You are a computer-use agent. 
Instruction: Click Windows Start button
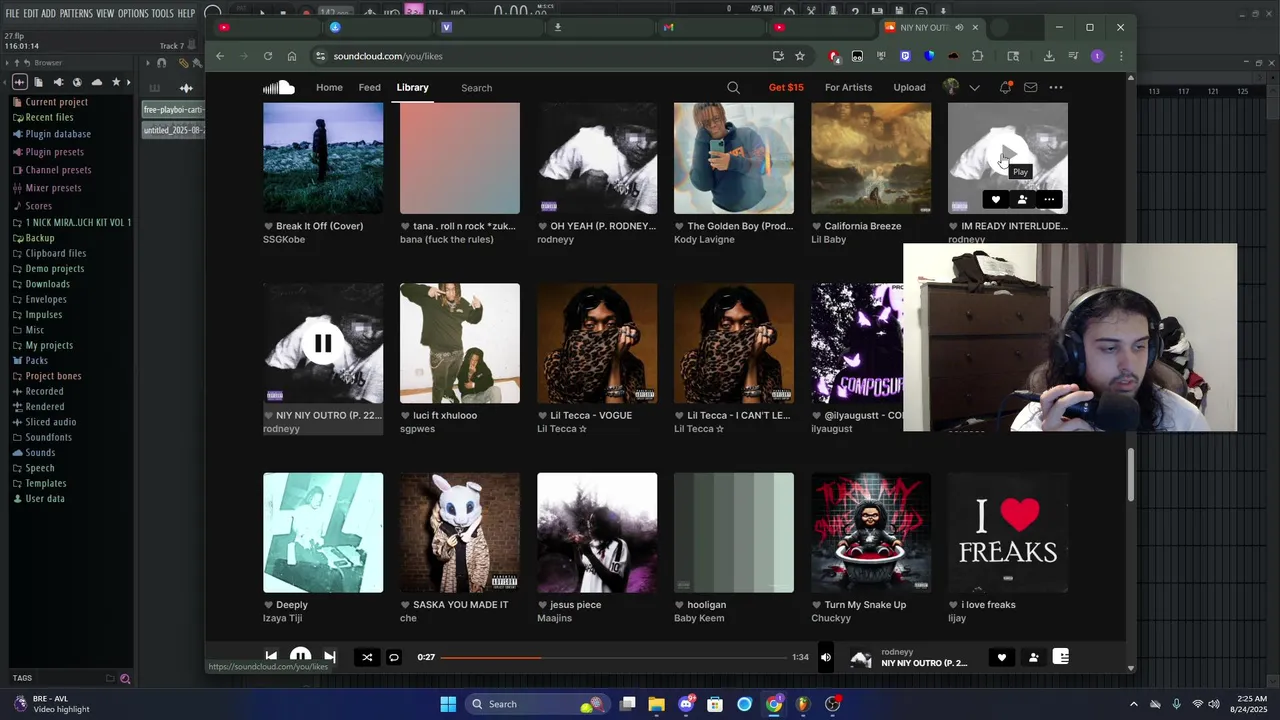tap(448, 704)
